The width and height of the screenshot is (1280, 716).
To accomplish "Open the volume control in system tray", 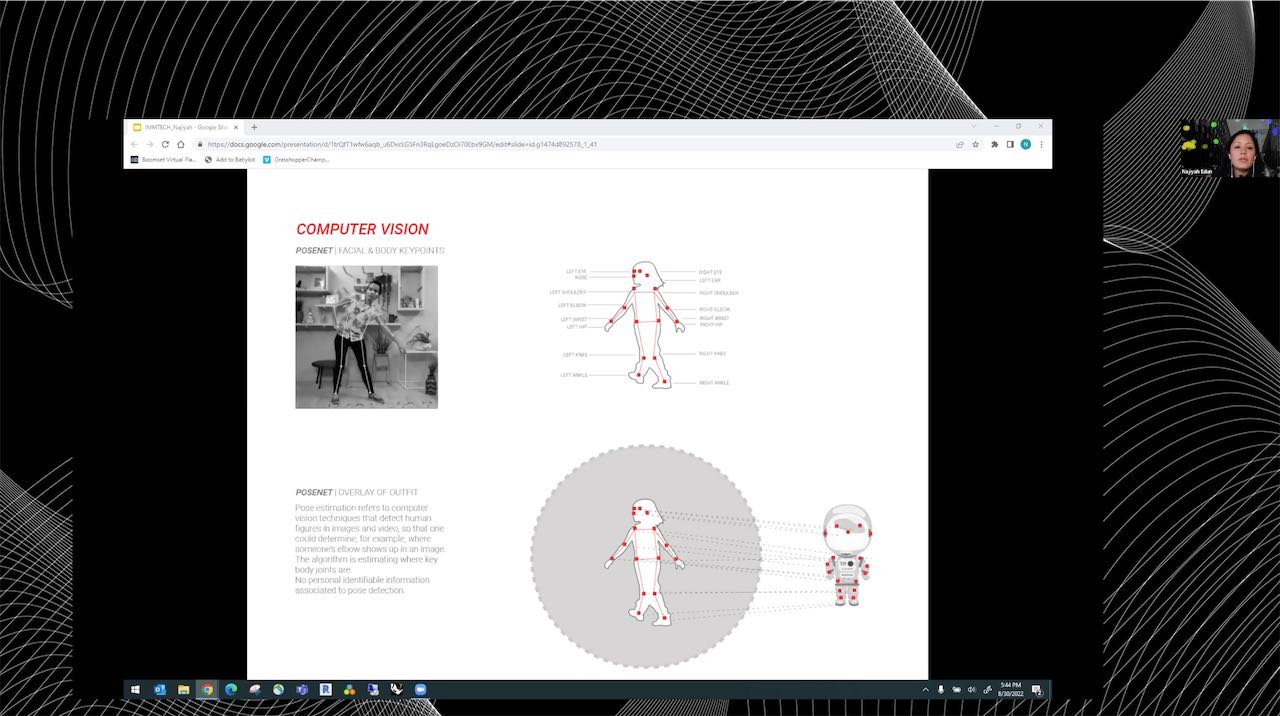I will [972, 690].
